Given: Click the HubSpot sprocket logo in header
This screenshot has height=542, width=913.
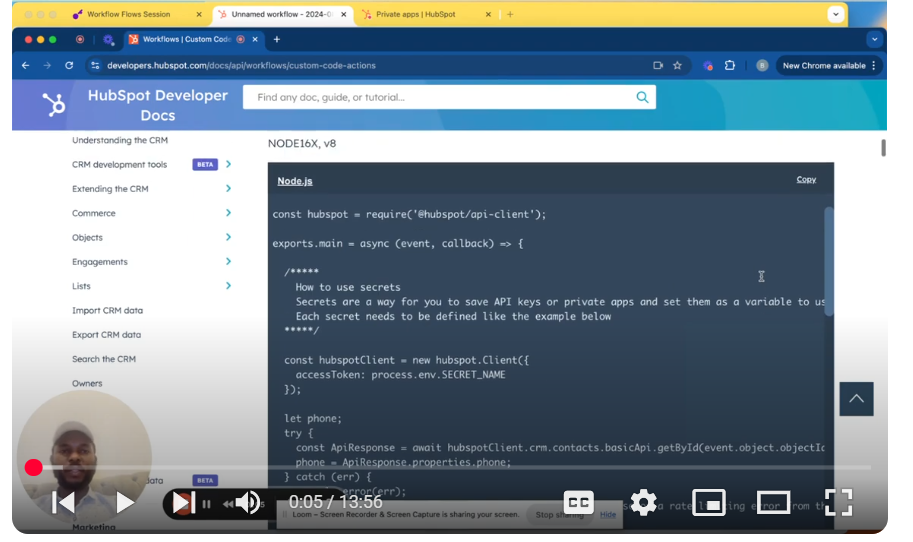Looking at the screenshot, I should pyautogui.click(x=54, y=105).
